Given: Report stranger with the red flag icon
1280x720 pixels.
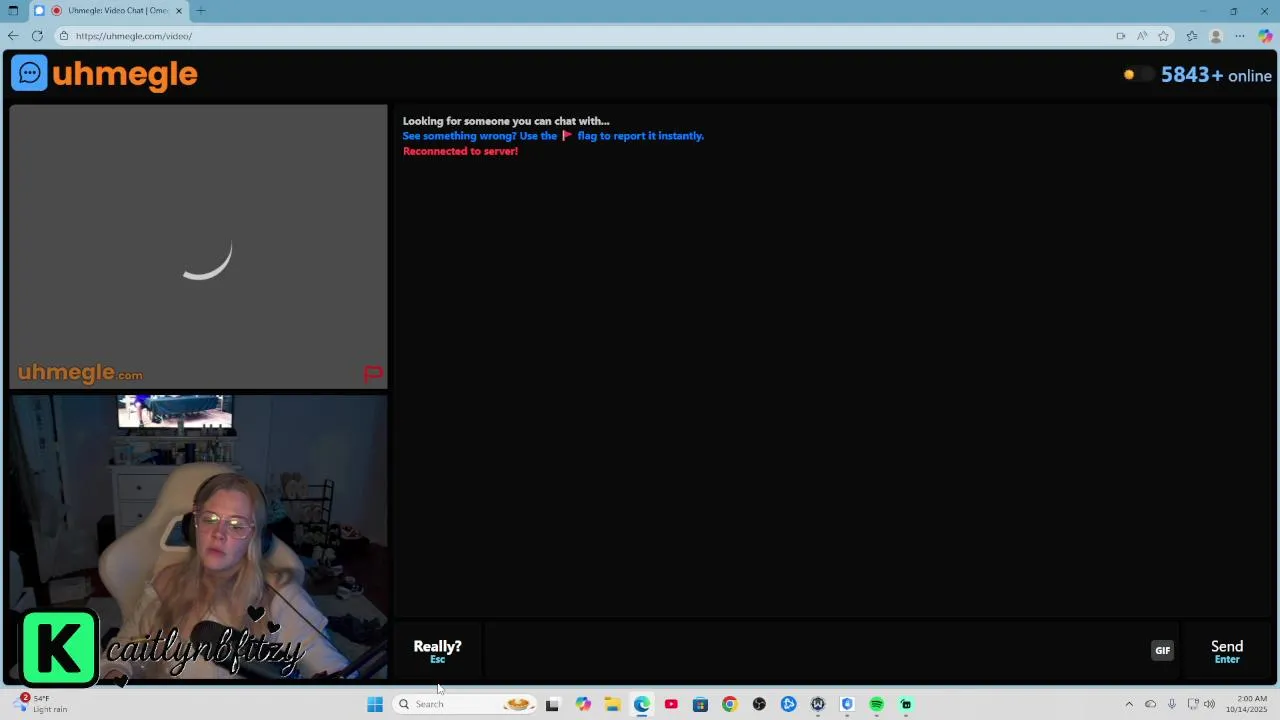Looking at the screenshot, I should coord(372,373).
